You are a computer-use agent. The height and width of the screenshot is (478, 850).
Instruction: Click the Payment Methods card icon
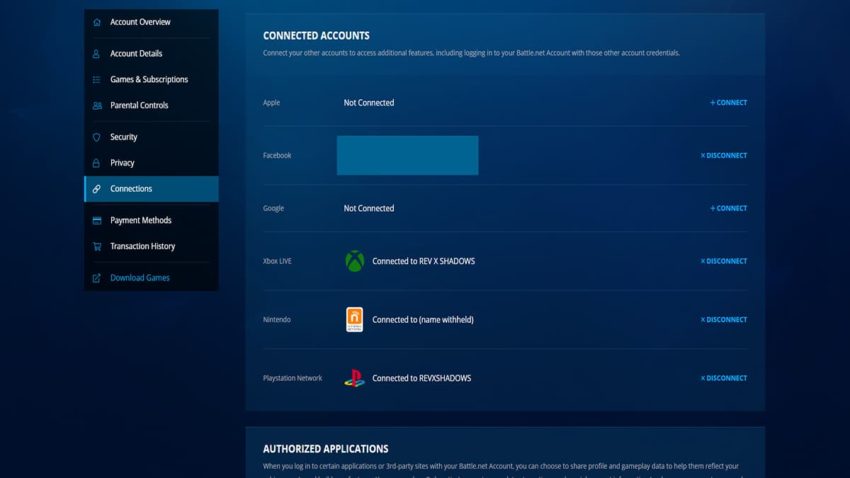coord(96,221)
